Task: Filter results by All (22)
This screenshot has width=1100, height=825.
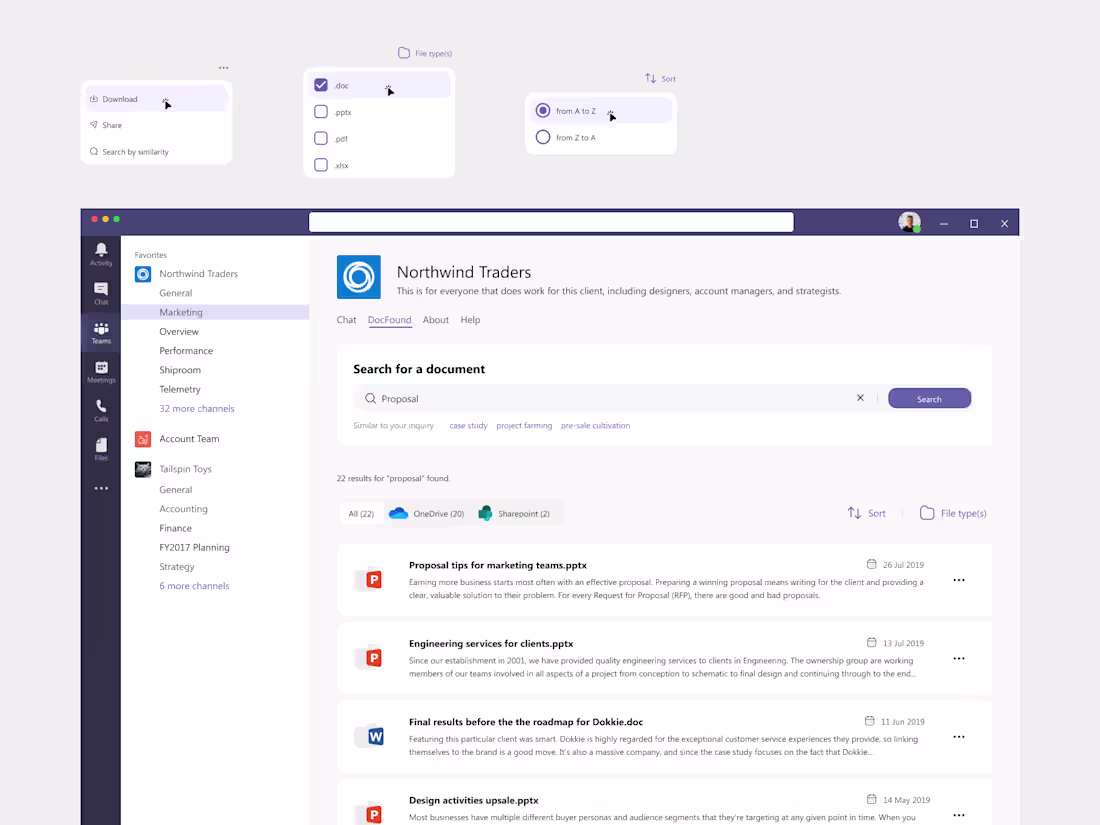Action: click(361, 514)
